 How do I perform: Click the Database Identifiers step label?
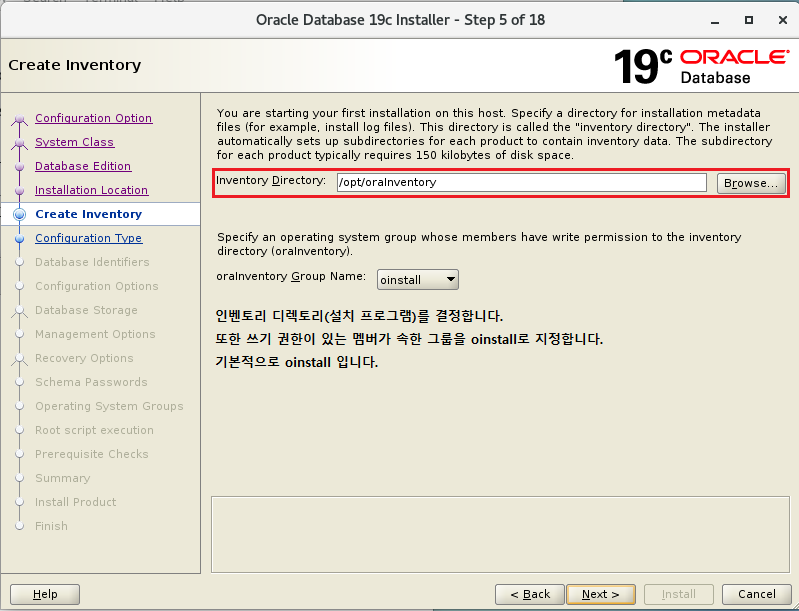coord(92,262)
